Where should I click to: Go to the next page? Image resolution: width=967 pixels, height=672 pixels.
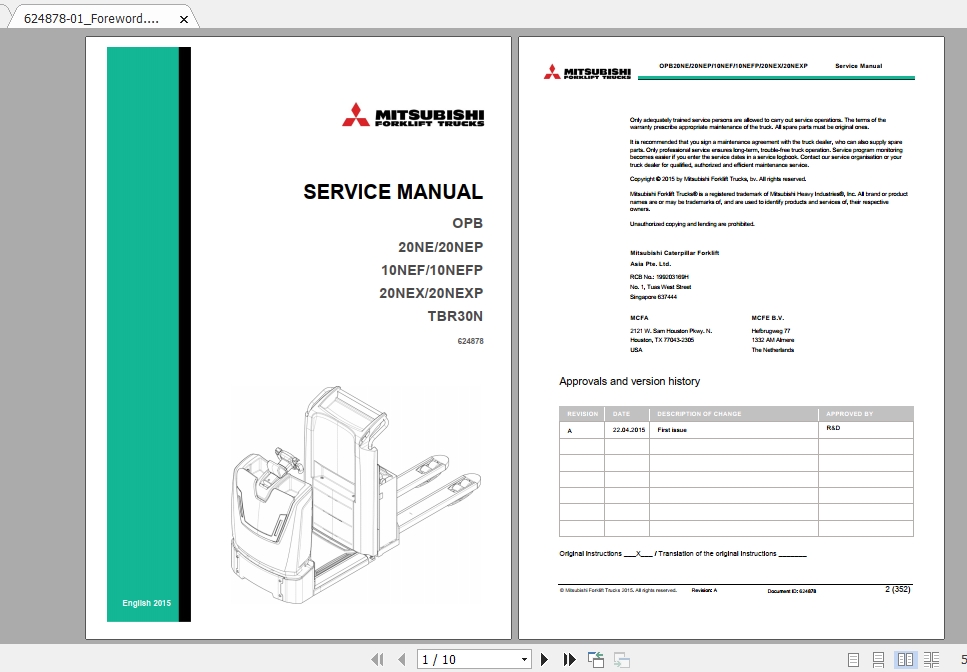(x=545, y=659)
